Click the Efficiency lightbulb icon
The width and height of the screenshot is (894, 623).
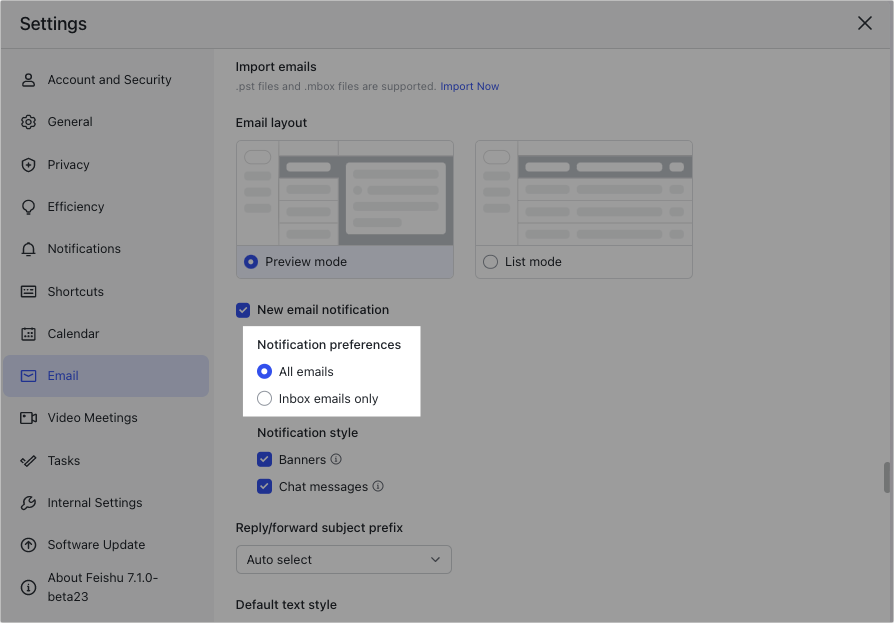29,207
